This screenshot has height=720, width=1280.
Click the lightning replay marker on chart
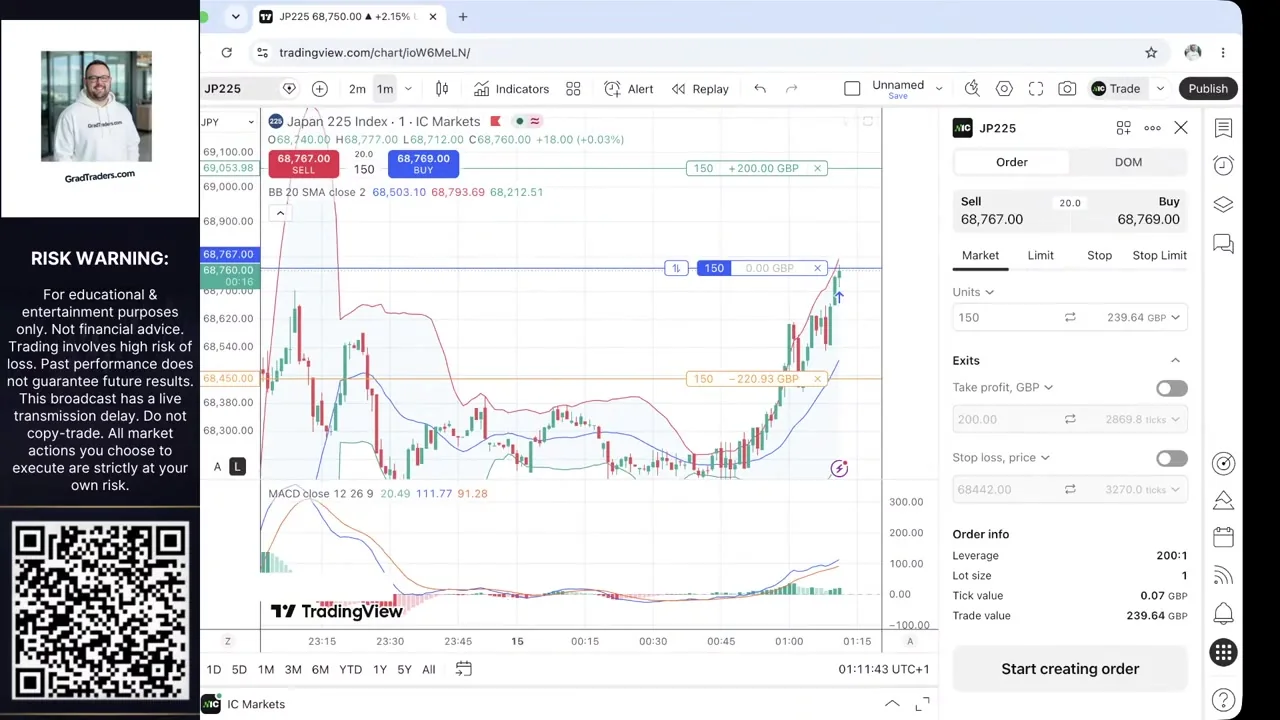point(839,468)
